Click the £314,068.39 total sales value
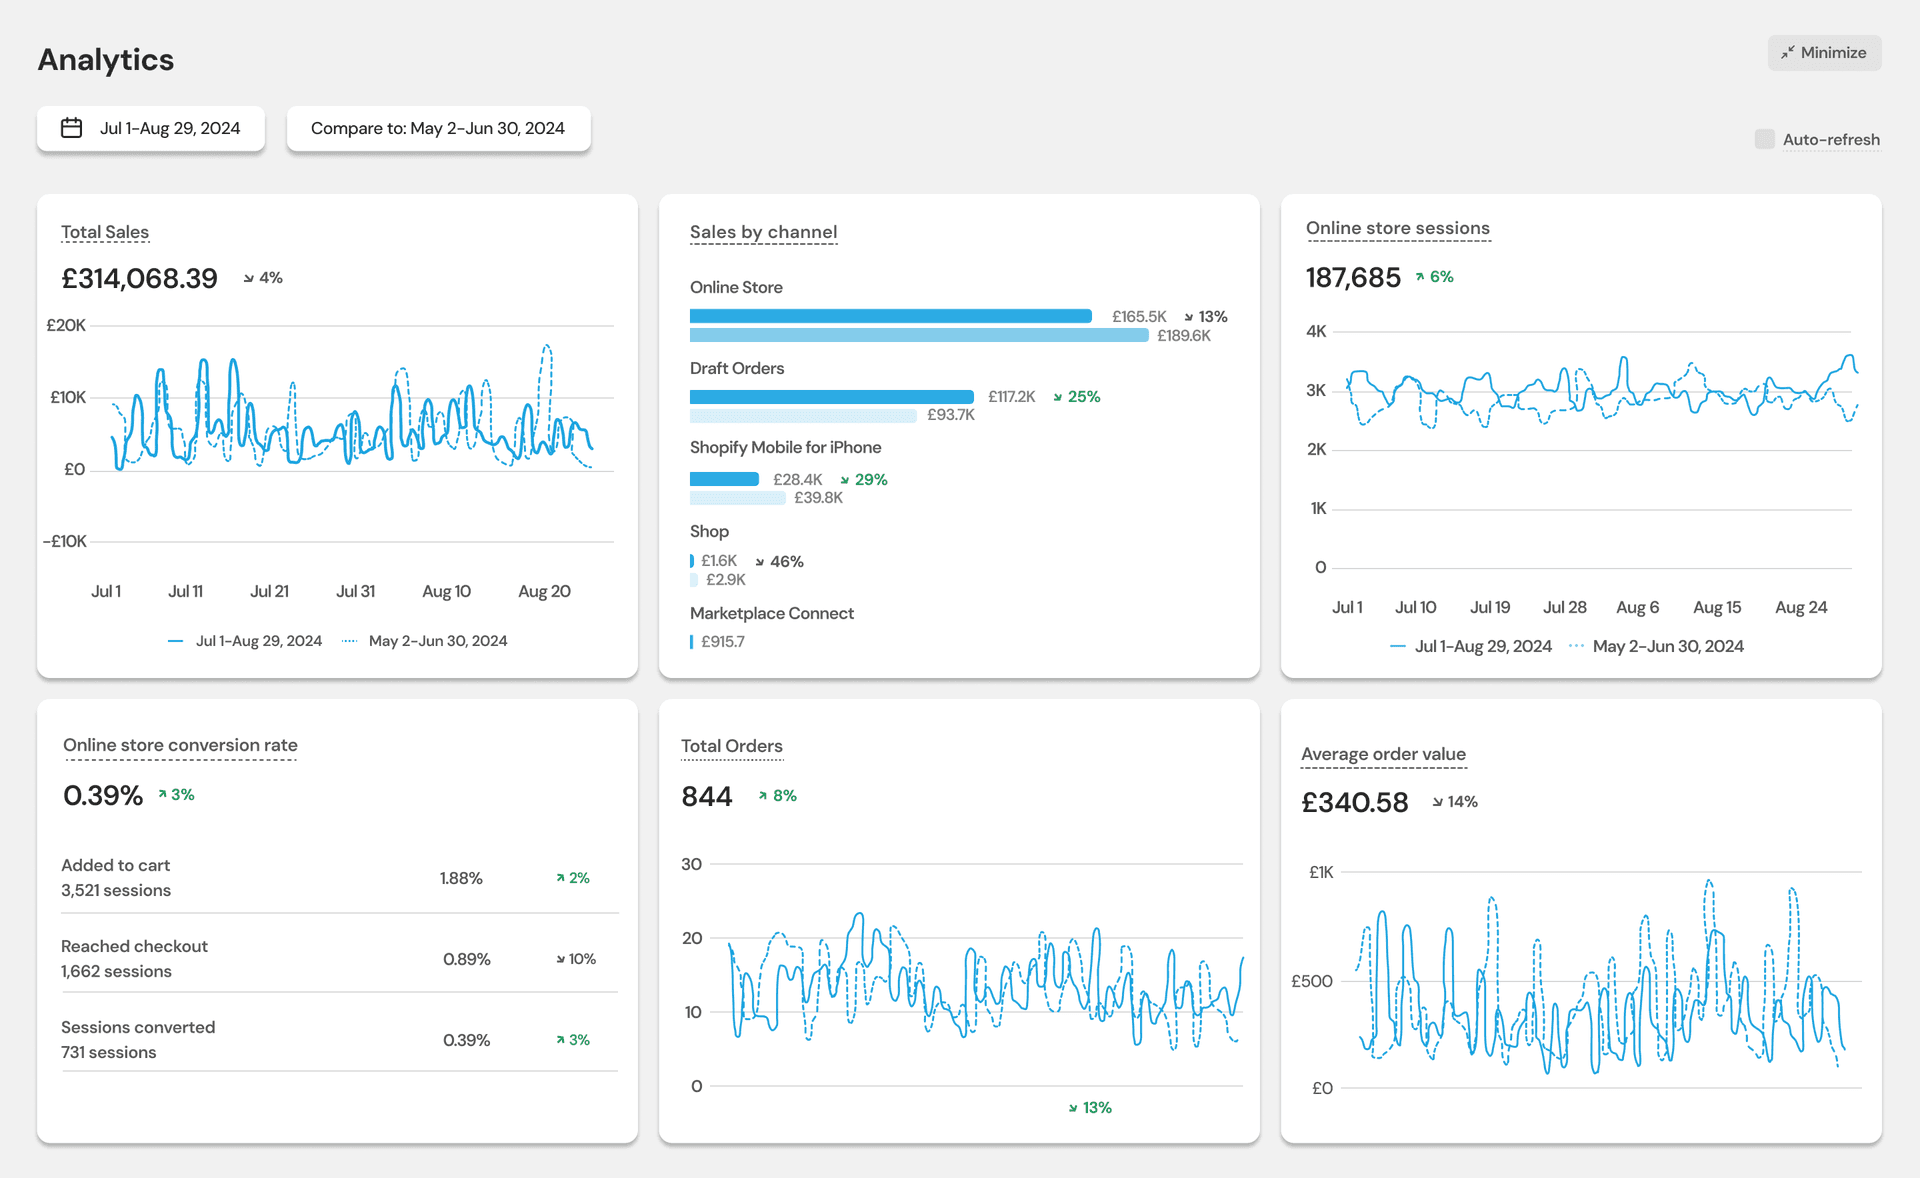Image resolution: width=1920 pixels, height=1178 pixels. (140, 278)
